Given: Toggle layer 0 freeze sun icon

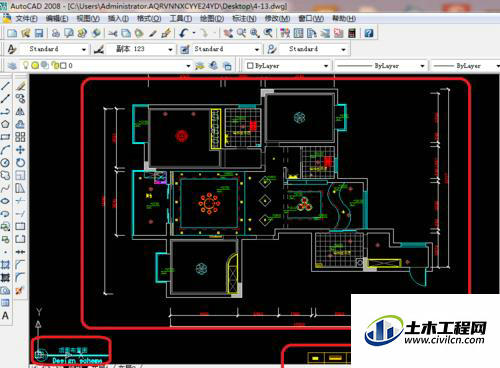Looking at the screenshot, I should click(35, 66).
